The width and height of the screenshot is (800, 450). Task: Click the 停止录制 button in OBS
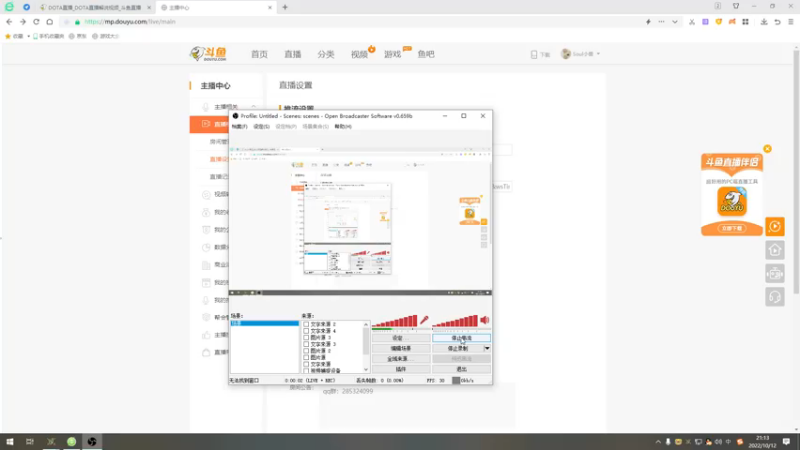(458, 348)
